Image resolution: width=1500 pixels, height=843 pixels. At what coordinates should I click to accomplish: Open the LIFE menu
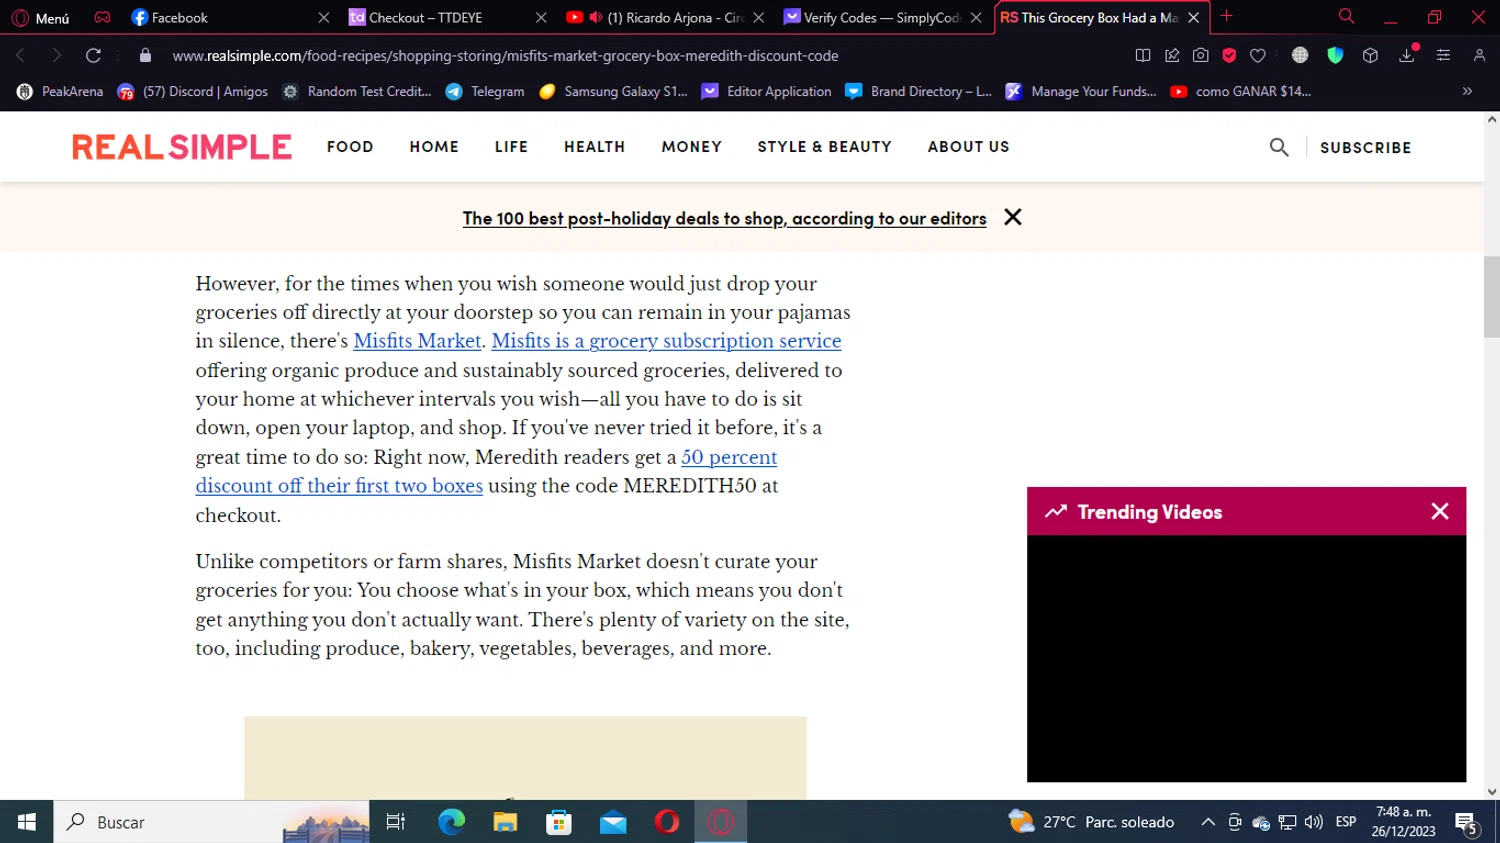(x=511, y=147)
